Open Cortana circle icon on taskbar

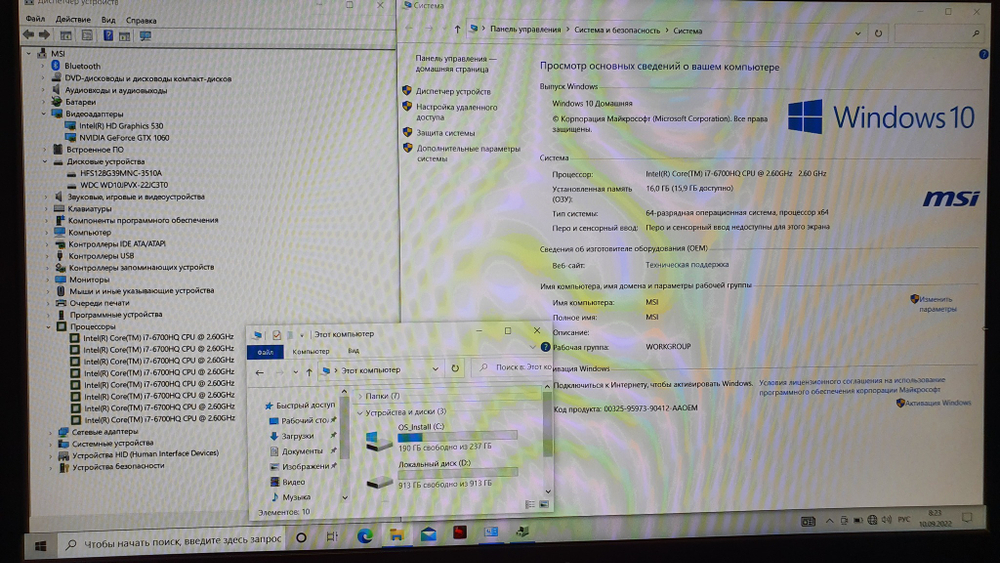[301, 537]
